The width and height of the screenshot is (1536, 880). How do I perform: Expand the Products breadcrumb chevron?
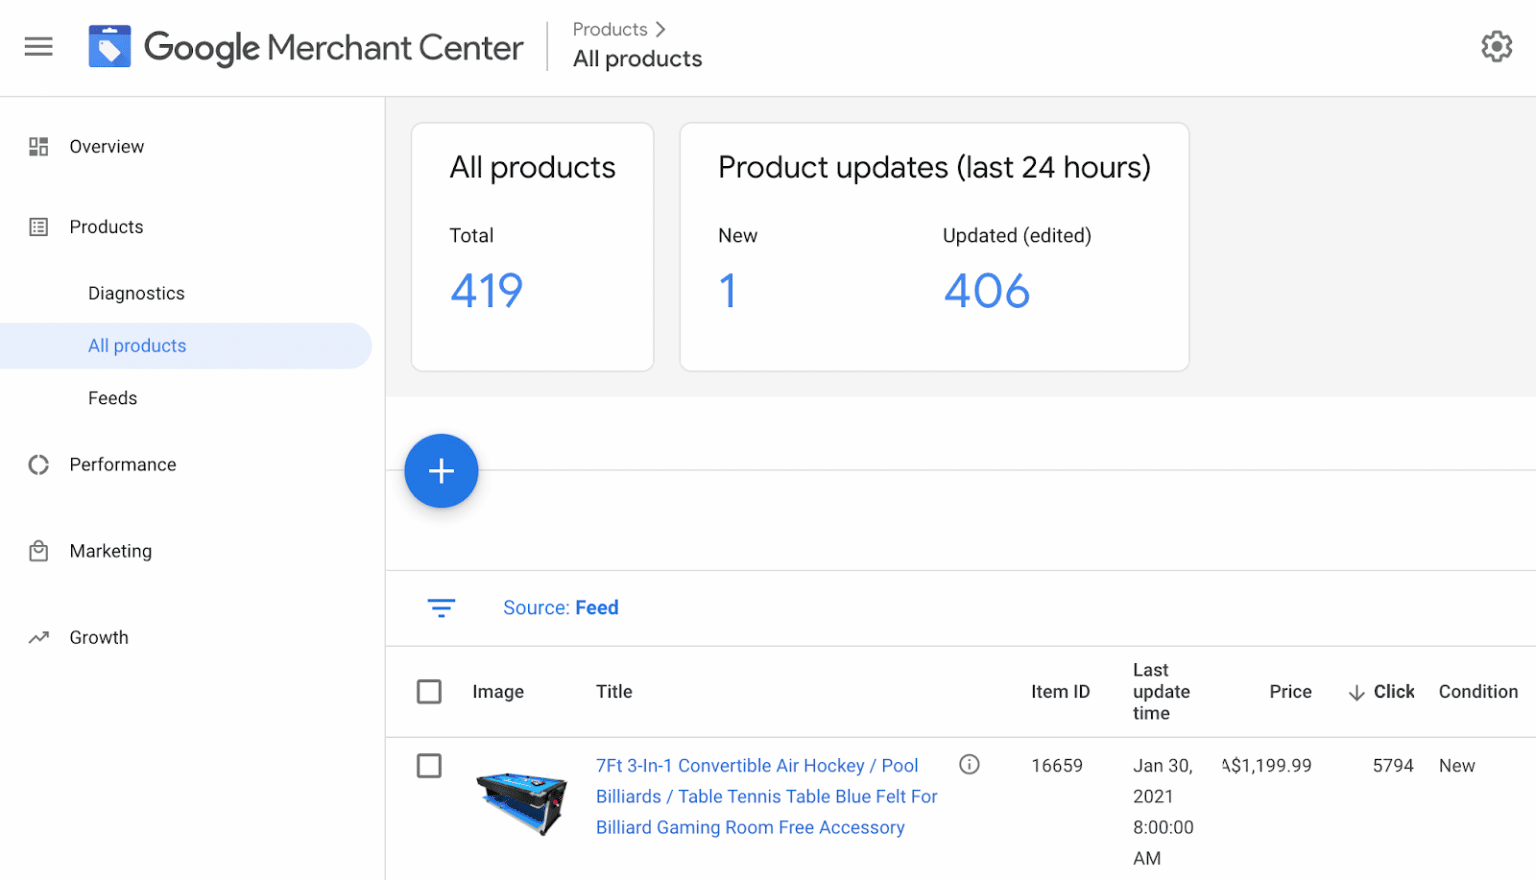click(x=660, y=29)
